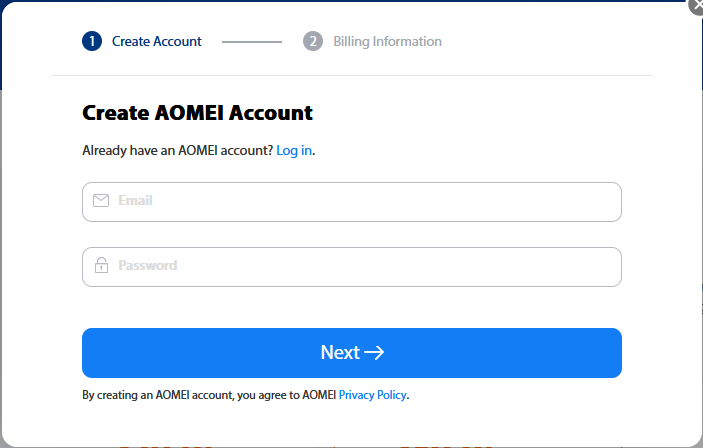703x448 pixels.
Task: Click the 'Already have an AOMEI account?' text
Action: tap(177, 151)
